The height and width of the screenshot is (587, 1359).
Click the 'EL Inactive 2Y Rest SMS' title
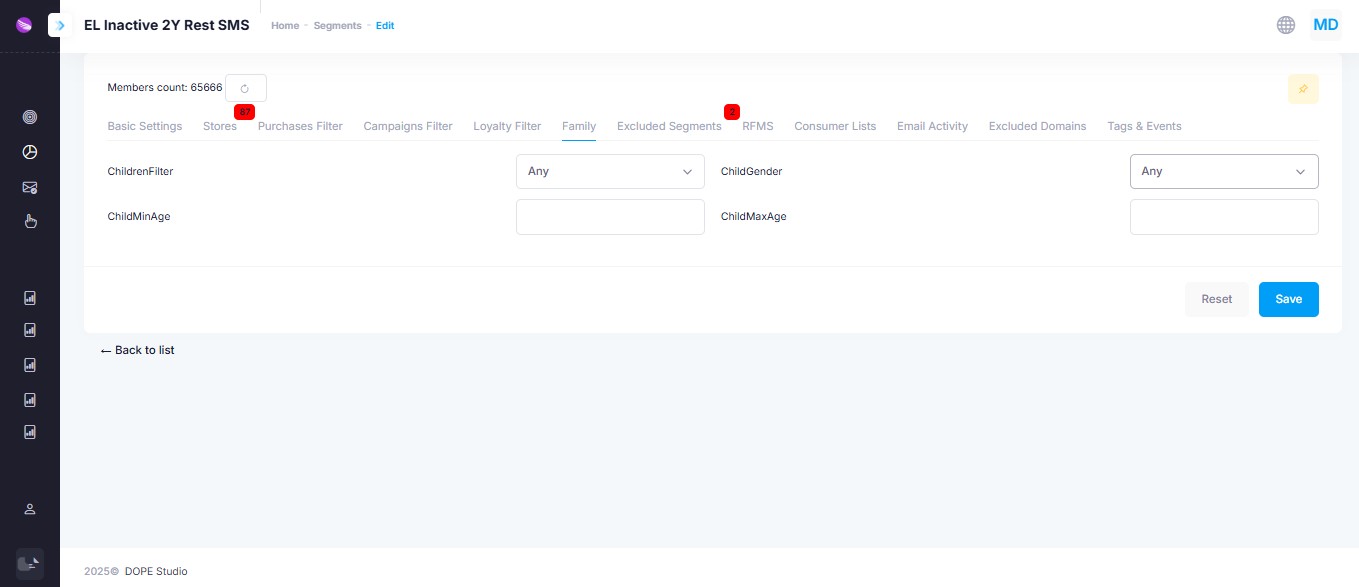click(x=167, y=25)
